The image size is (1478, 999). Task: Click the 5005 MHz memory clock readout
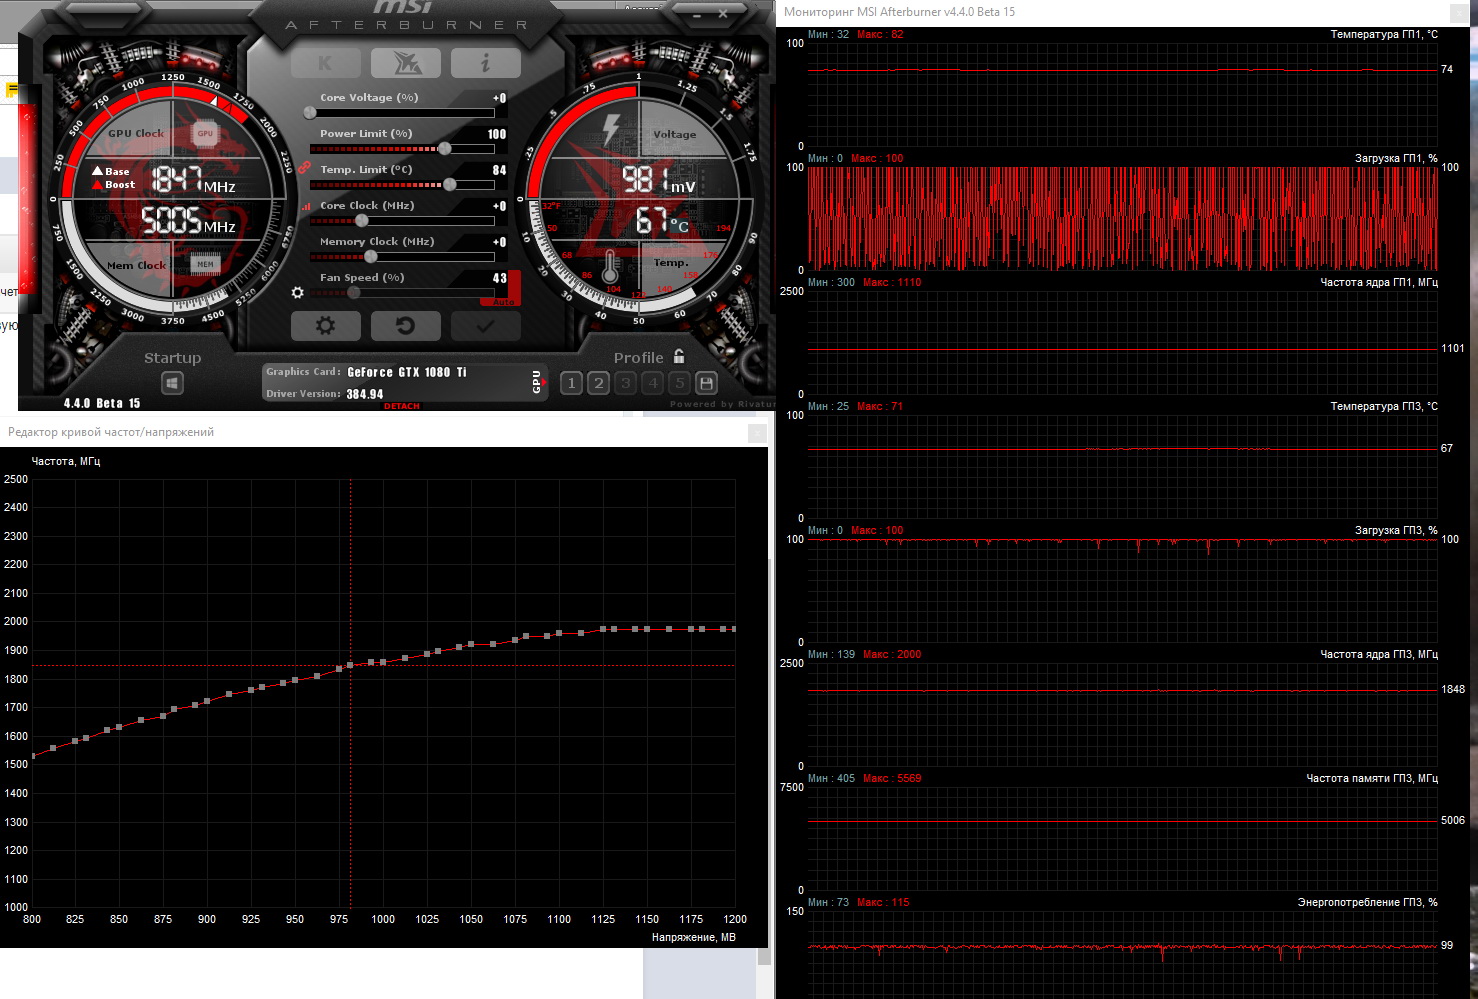pos(188,221)
